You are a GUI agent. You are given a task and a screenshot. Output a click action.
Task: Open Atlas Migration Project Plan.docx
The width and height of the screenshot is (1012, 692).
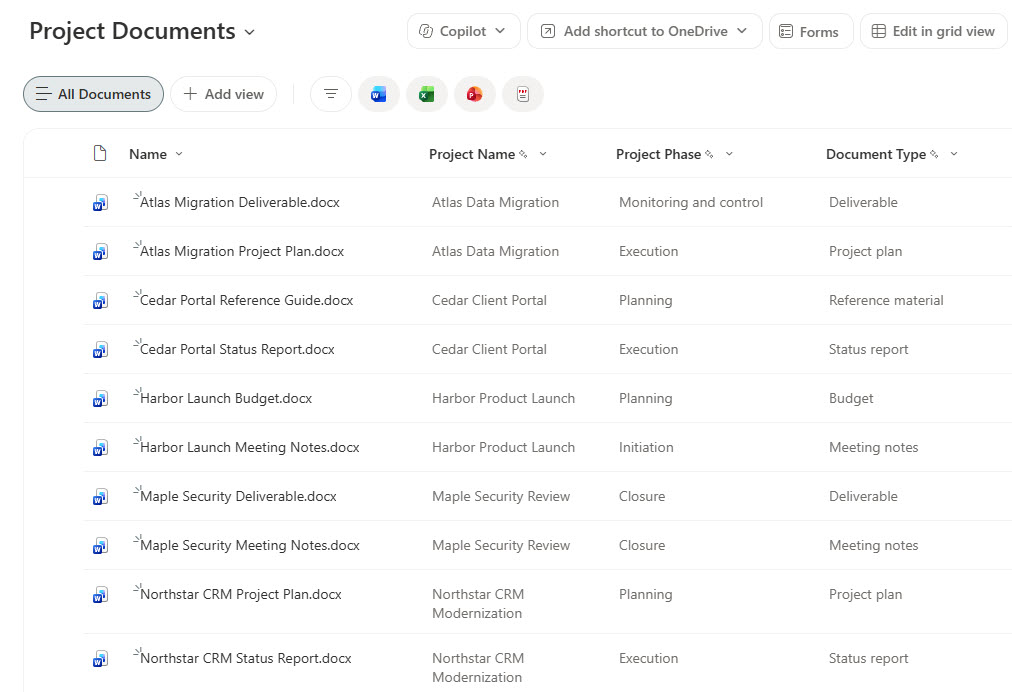point(242,252)
